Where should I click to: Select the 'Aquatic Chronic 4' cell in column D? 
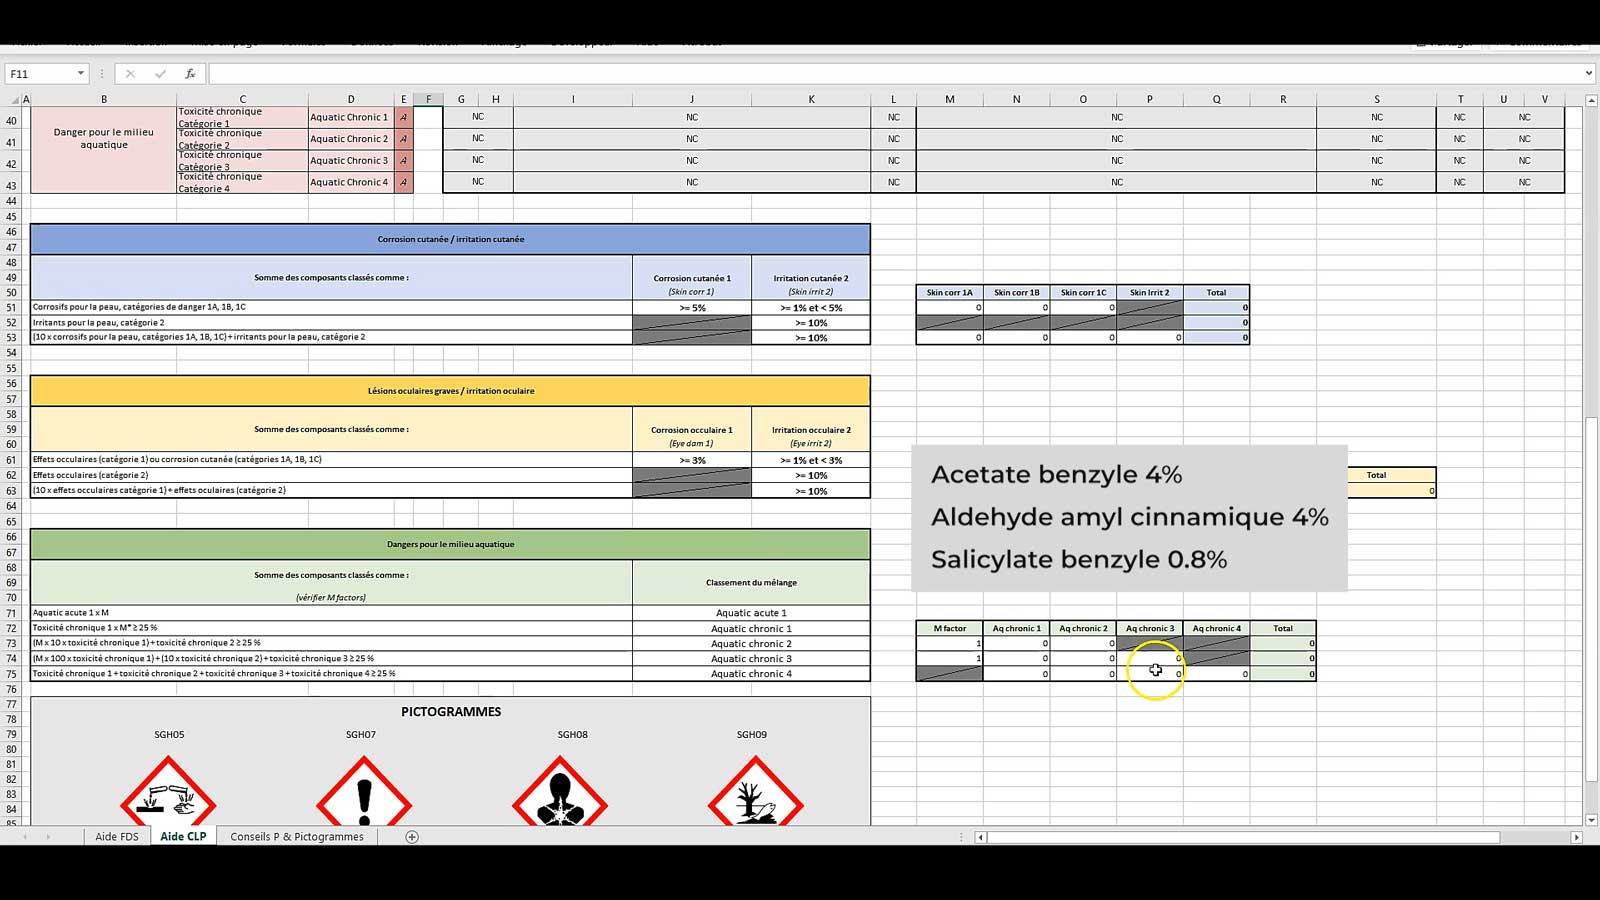(351, 182)
